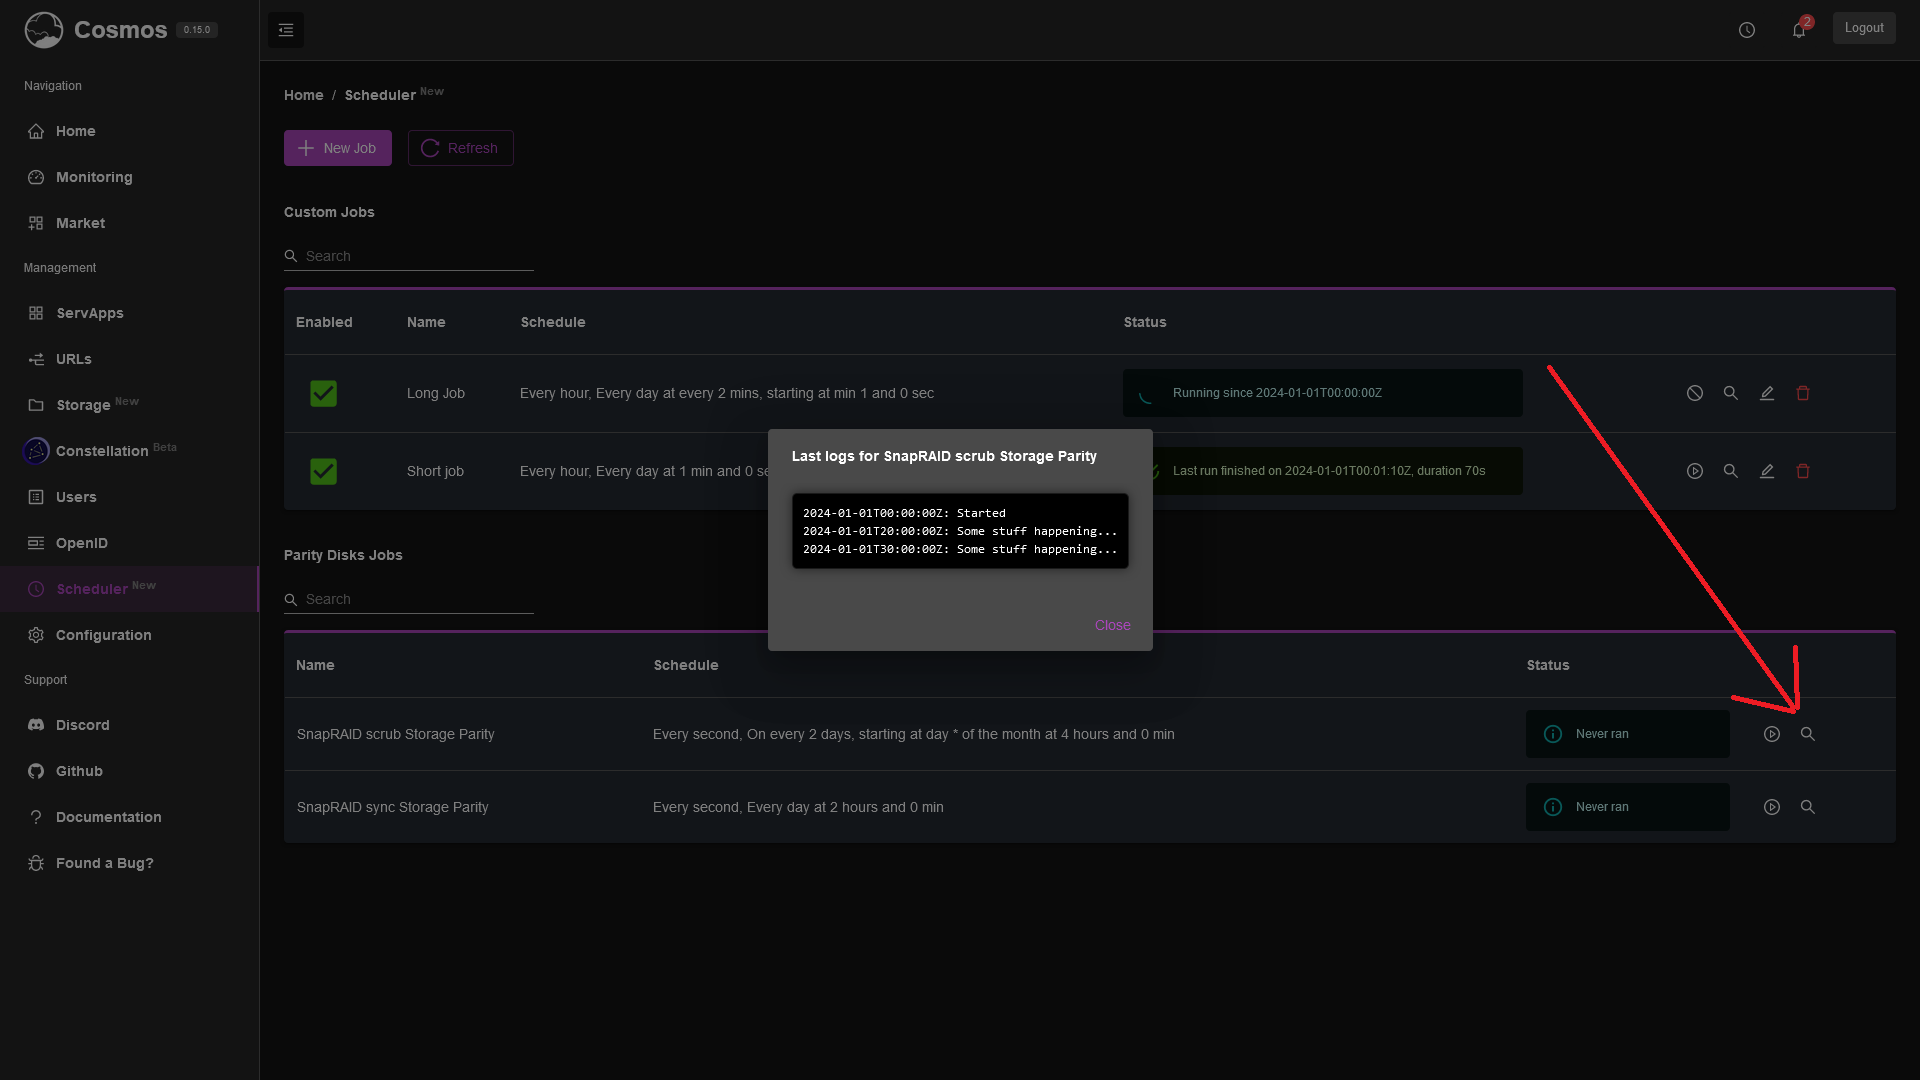1920x1080 pixels.
Task: View logs for SnapRAID scrub job
Action: coord(1808,734)
